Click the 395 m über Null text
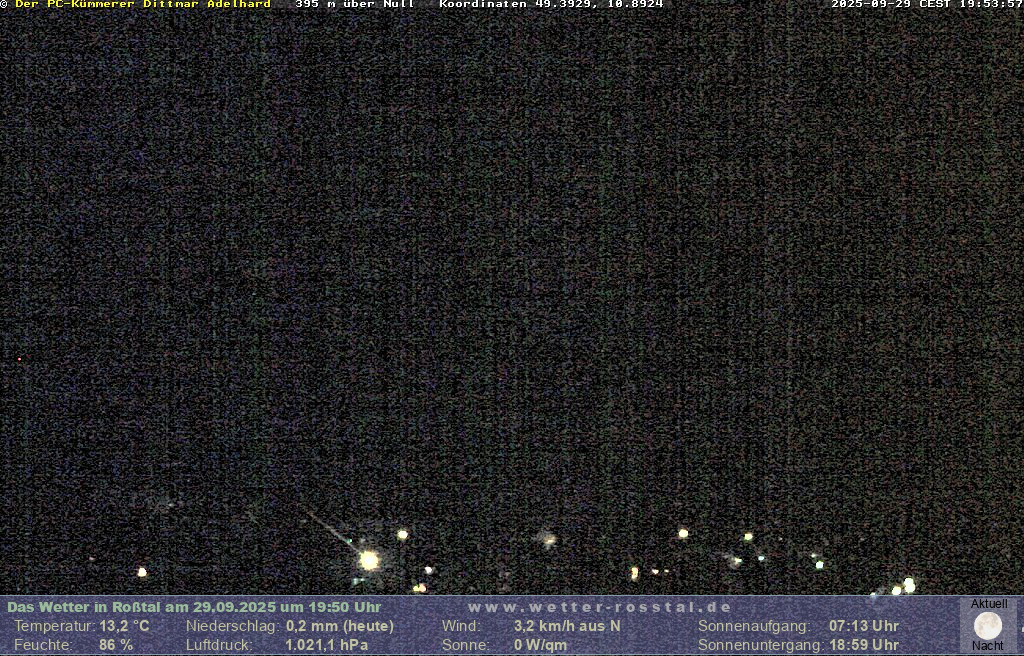Screen dimensions: 1024x656 coord(355,5)
